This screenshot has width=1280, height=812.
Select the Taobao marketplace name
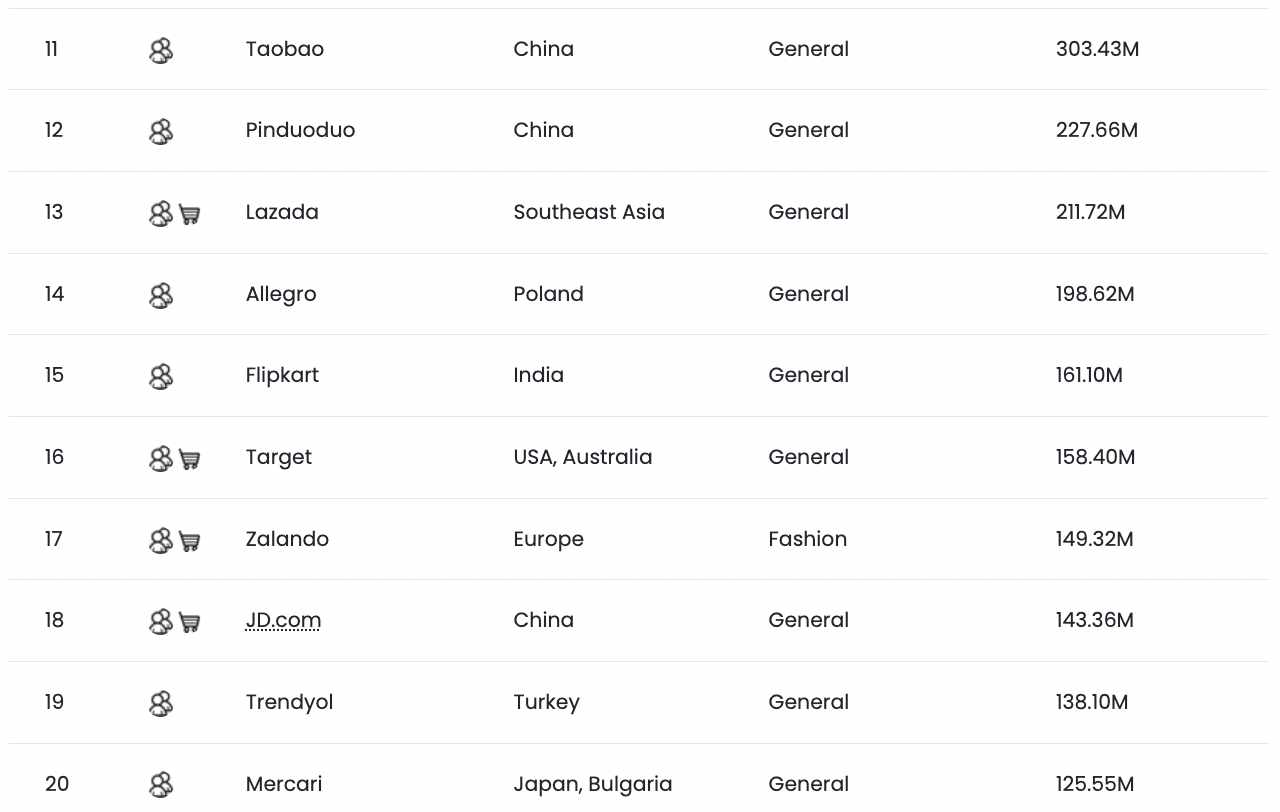(285, 49)
